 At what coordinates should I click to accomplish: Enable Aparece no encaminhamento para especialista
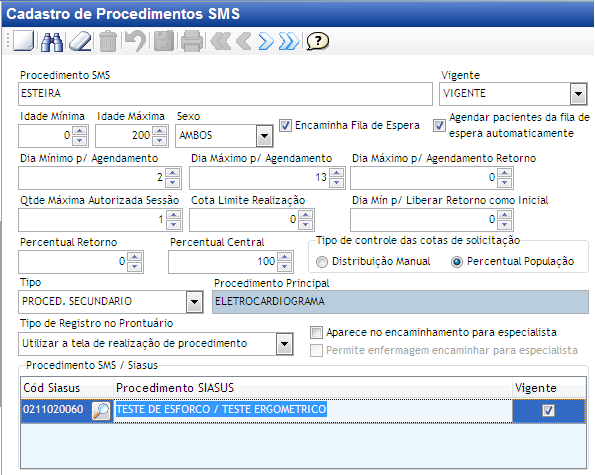point(316,332)
